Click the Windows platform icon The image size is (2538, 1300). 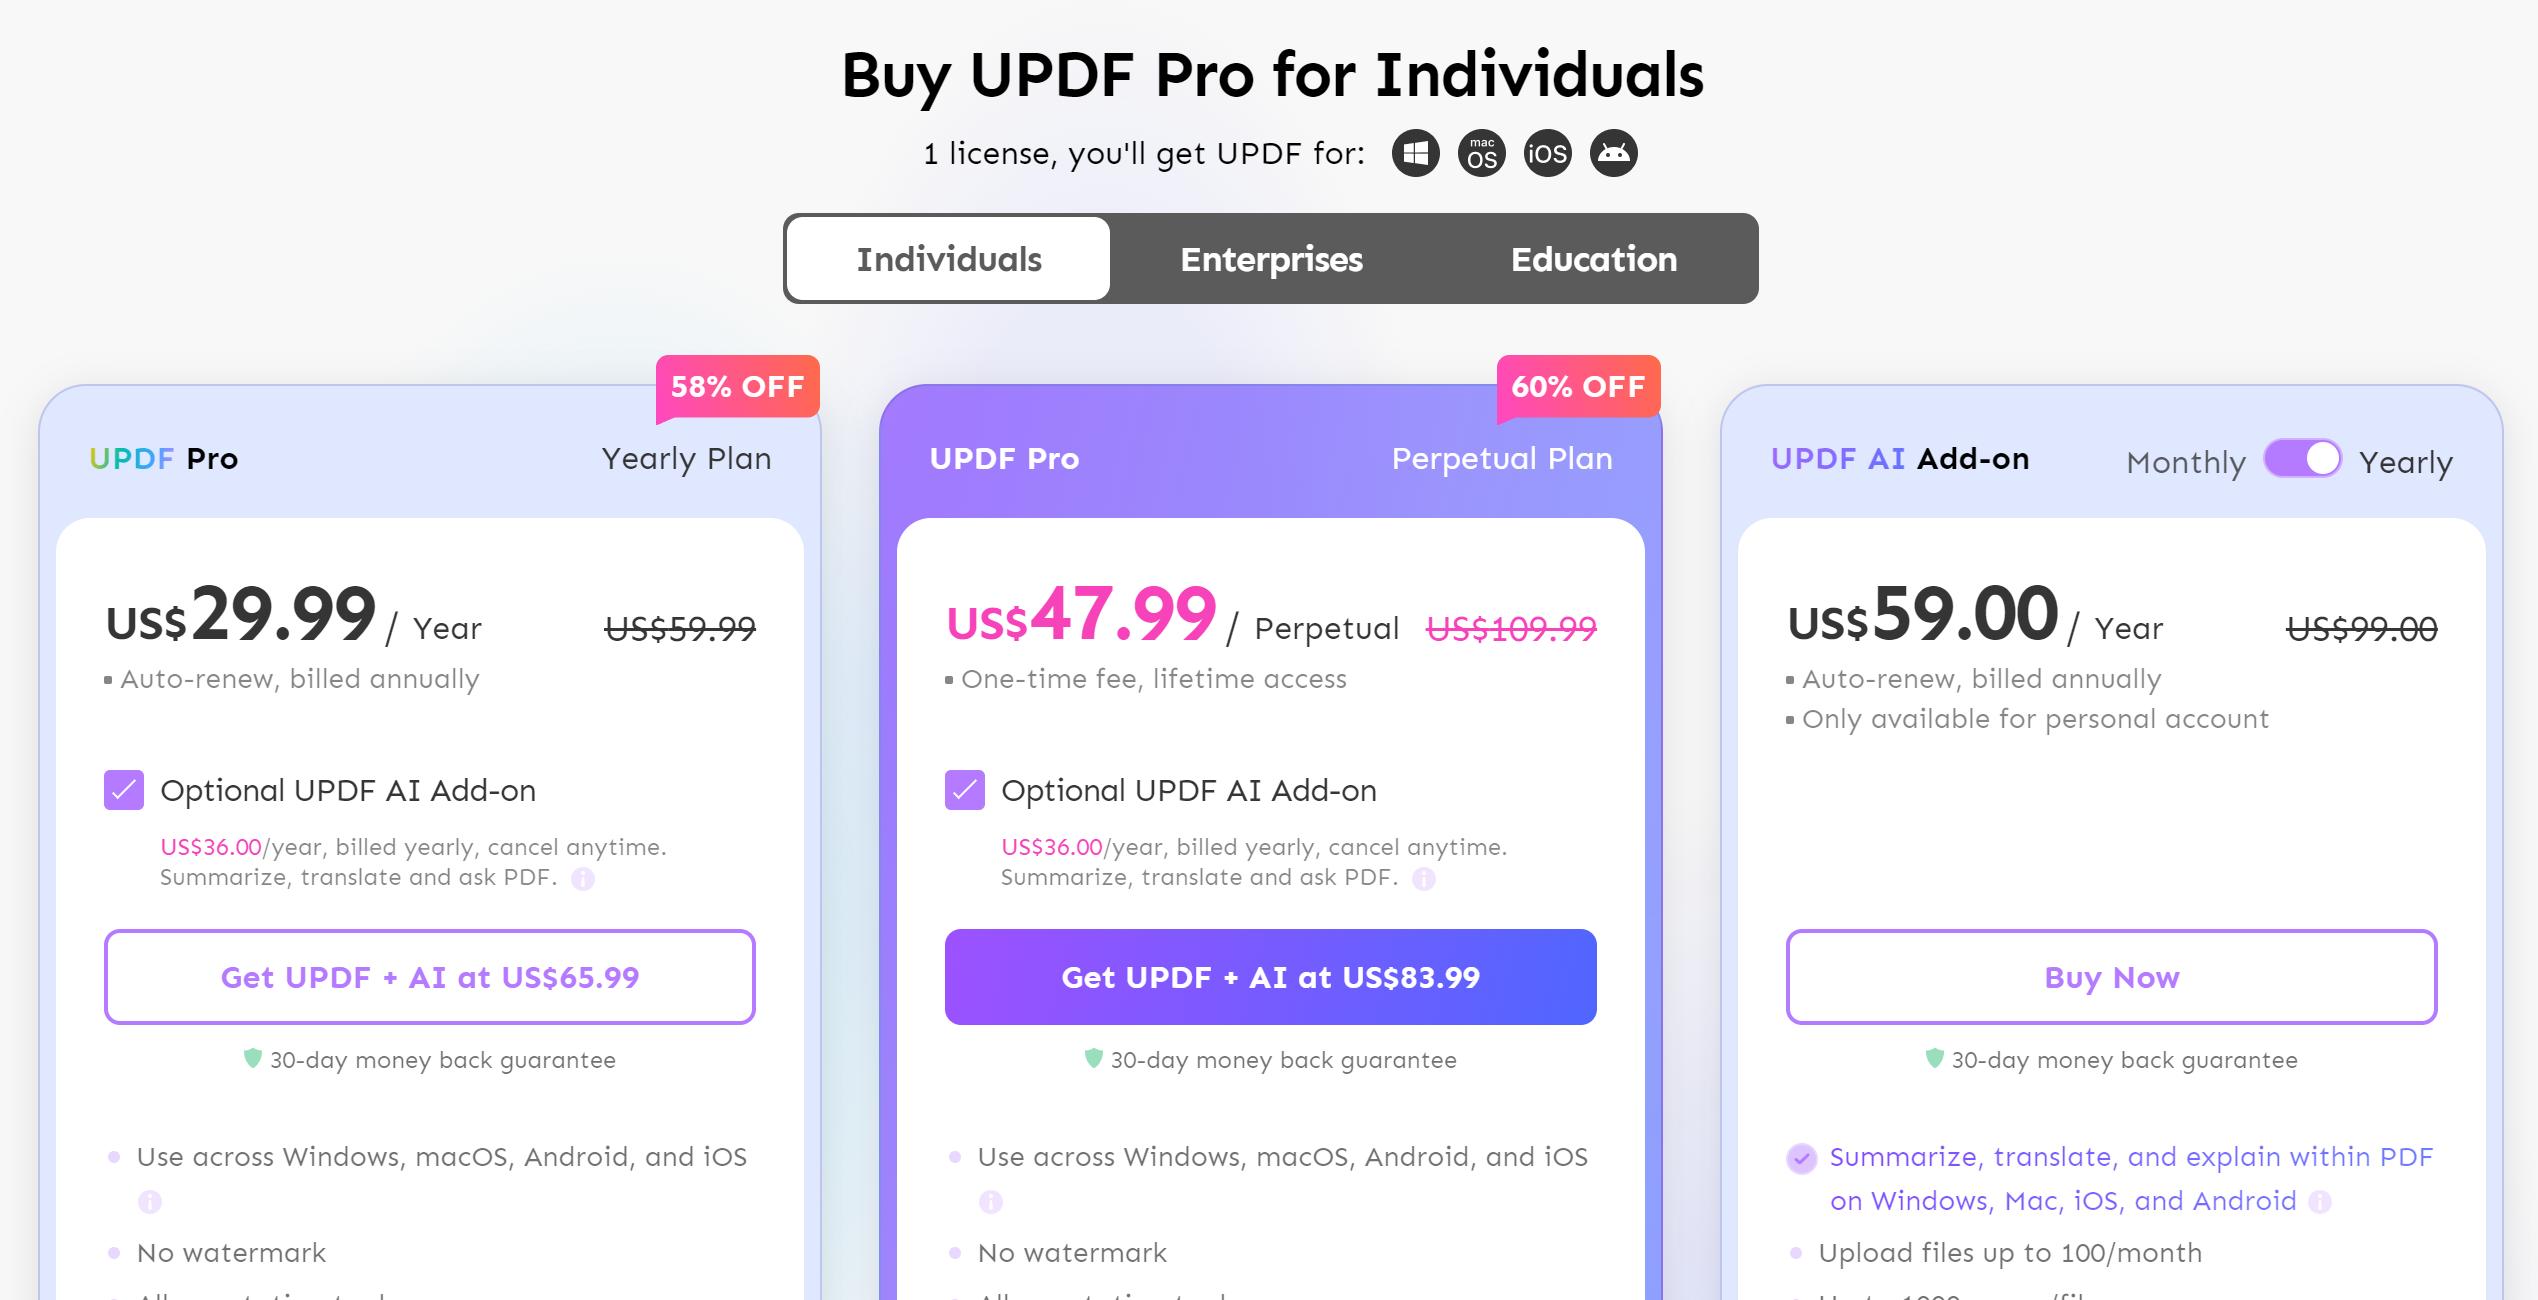pyautogui.click(x=1415, y=154)
